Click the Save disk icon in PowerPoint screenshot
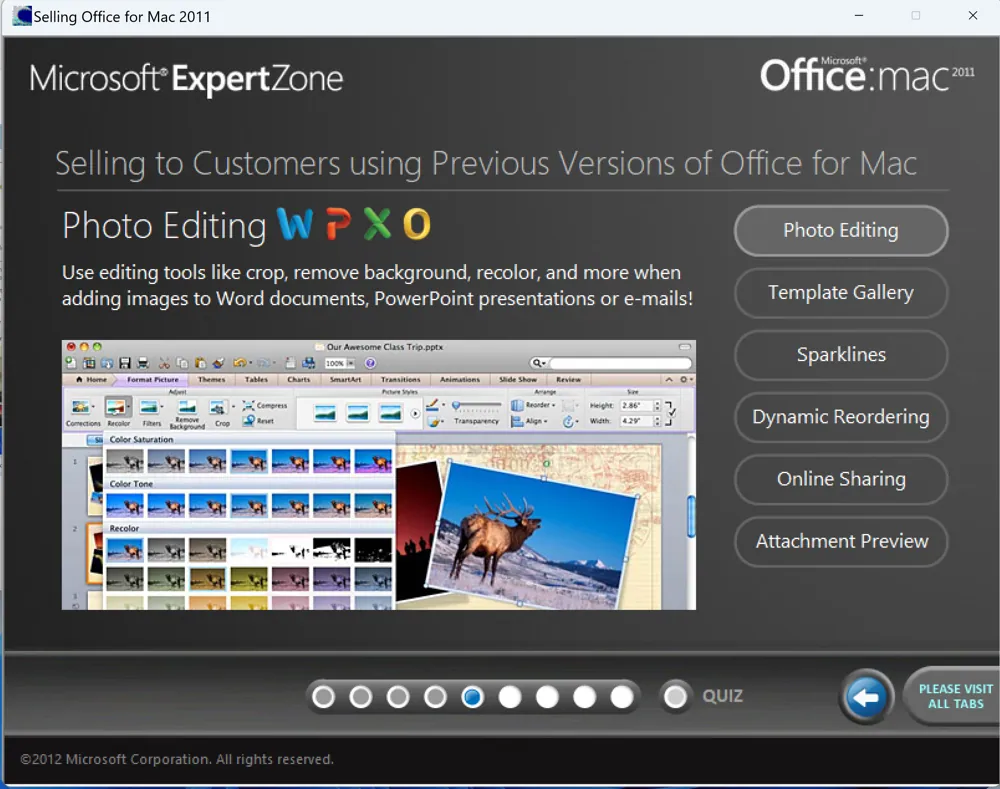 (125, 363)
